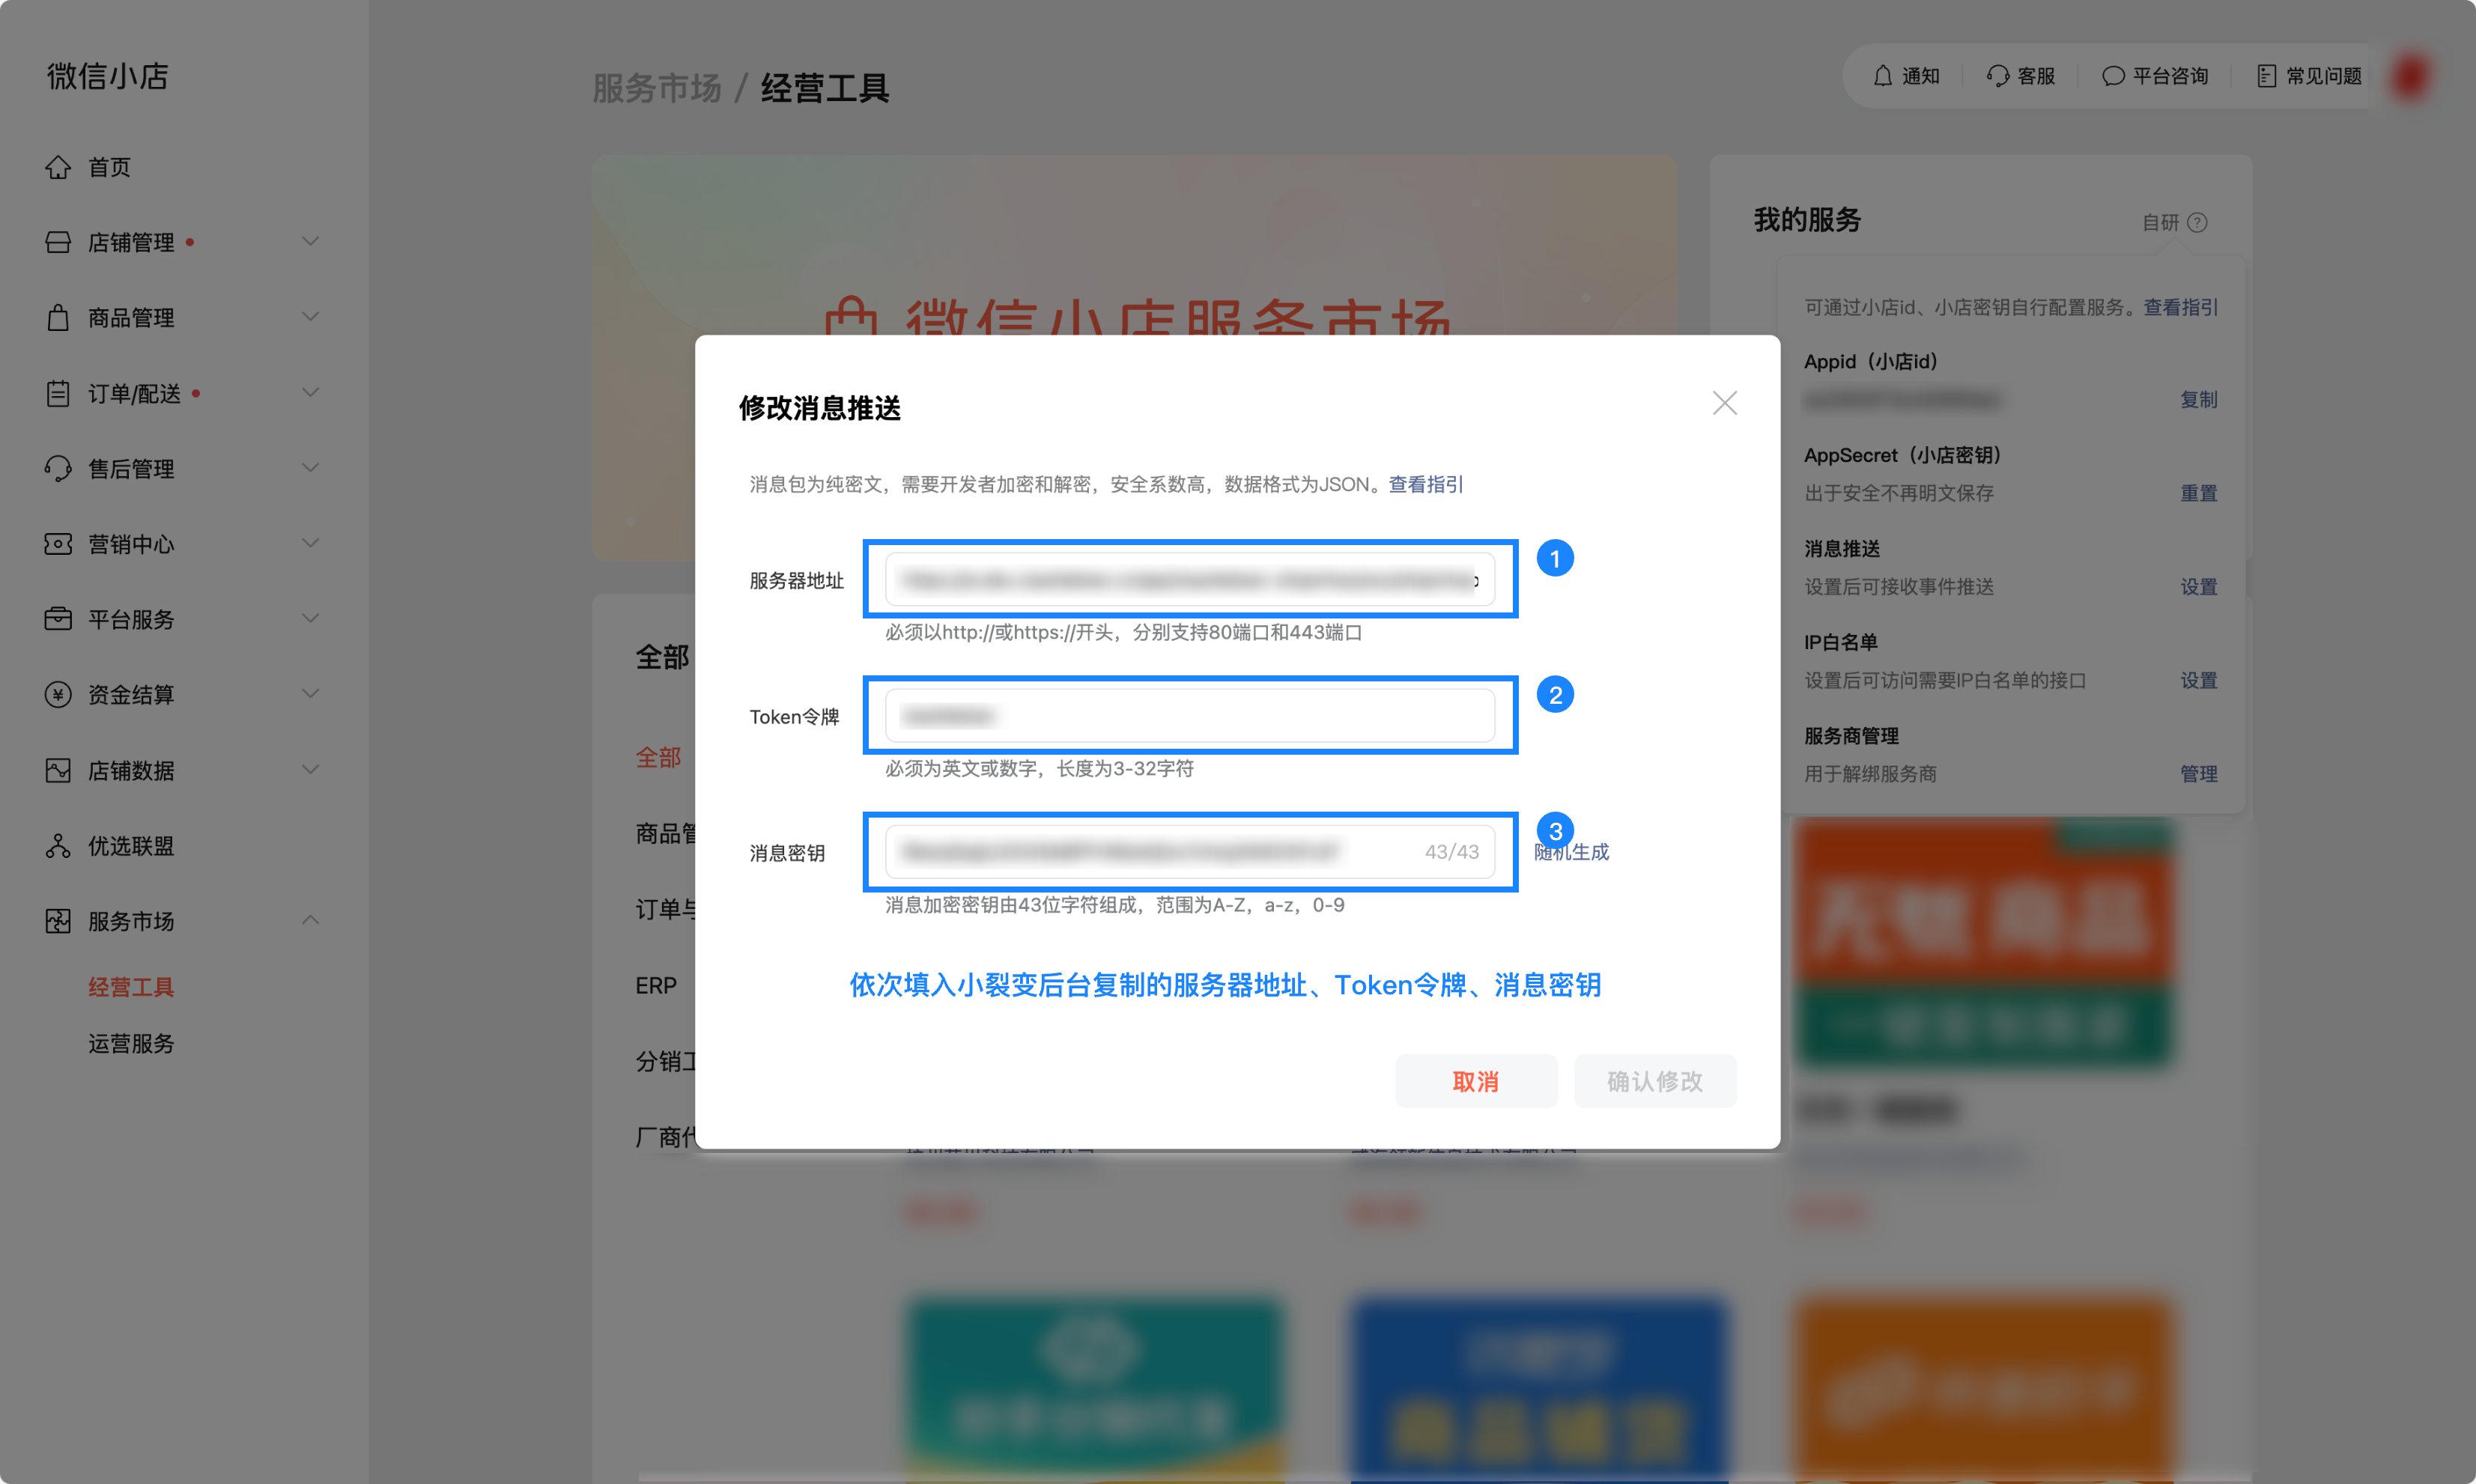The image size is (2476, 1484).
Task: Click the headset icon for 客服
Action: pos(1997,76)
